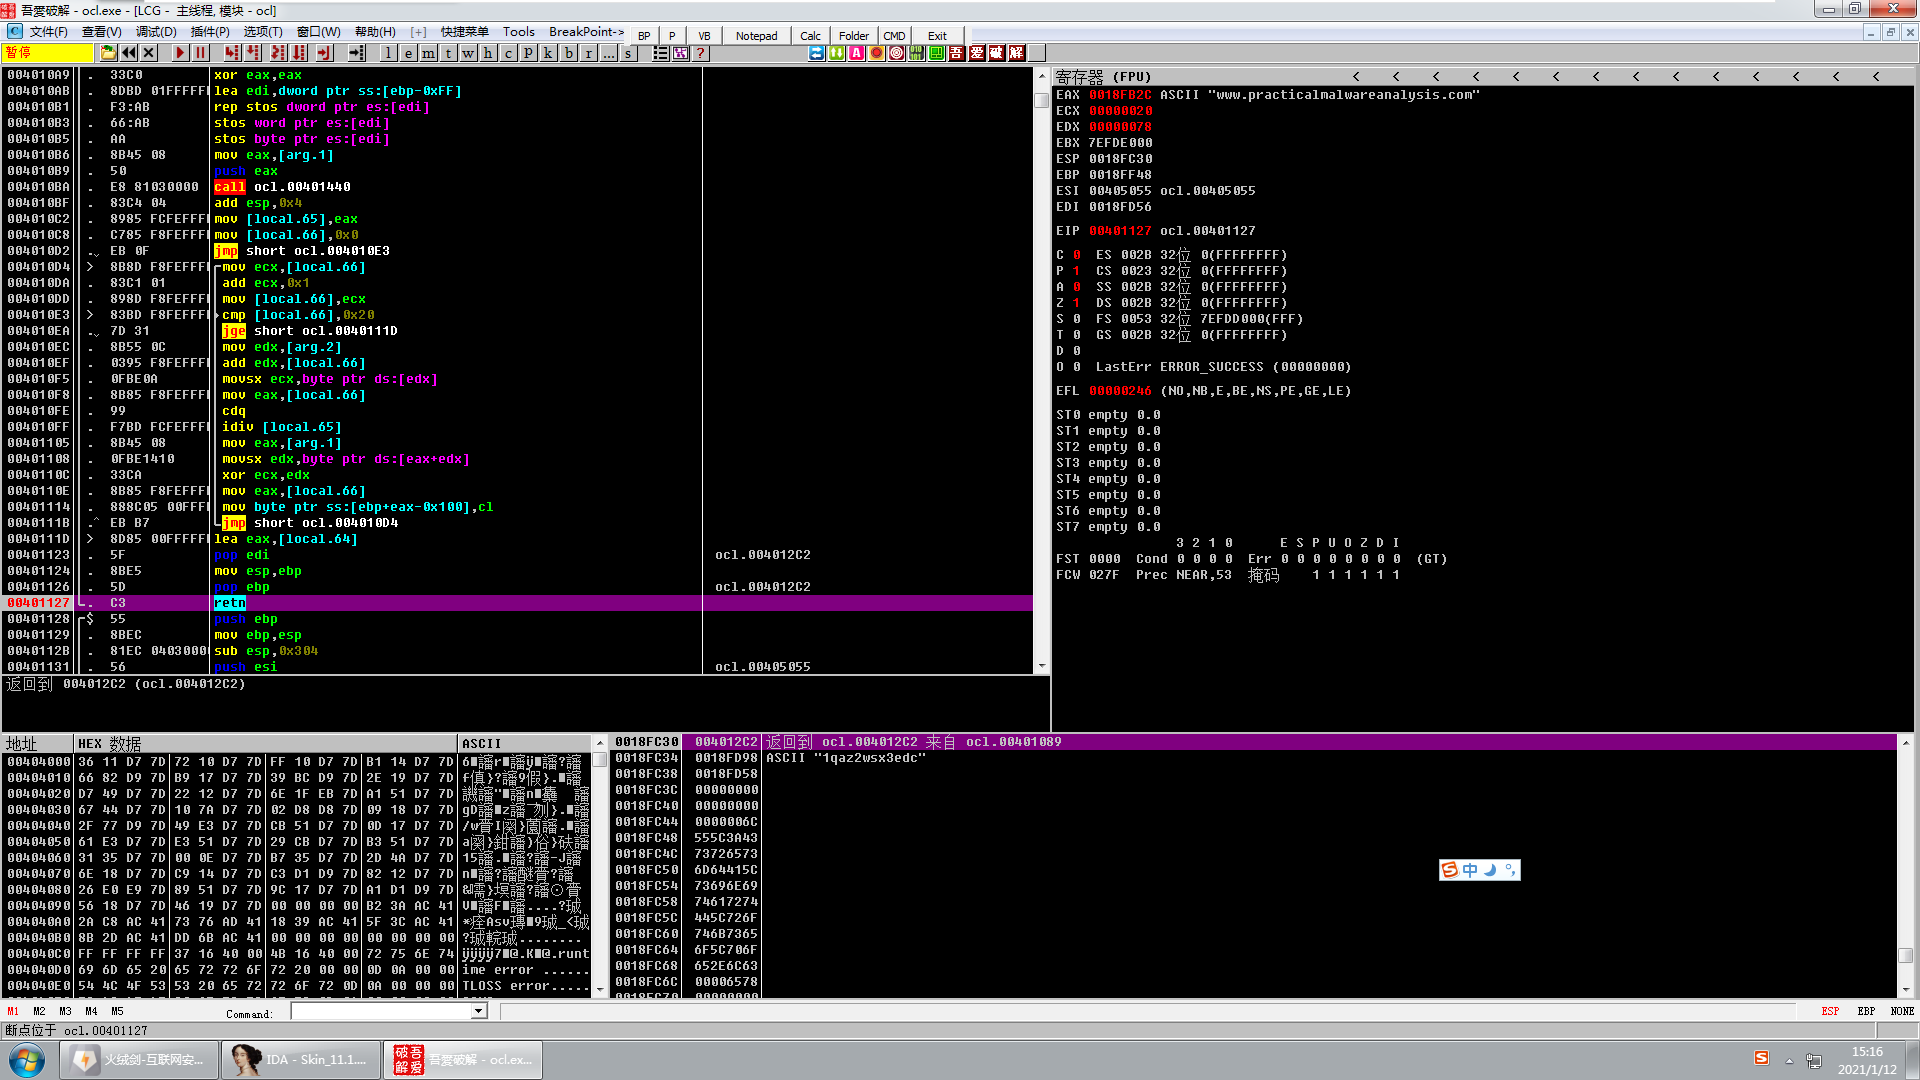Click the Run program play icon
The image size is (1920, 1080).
(x=180, y=53)
